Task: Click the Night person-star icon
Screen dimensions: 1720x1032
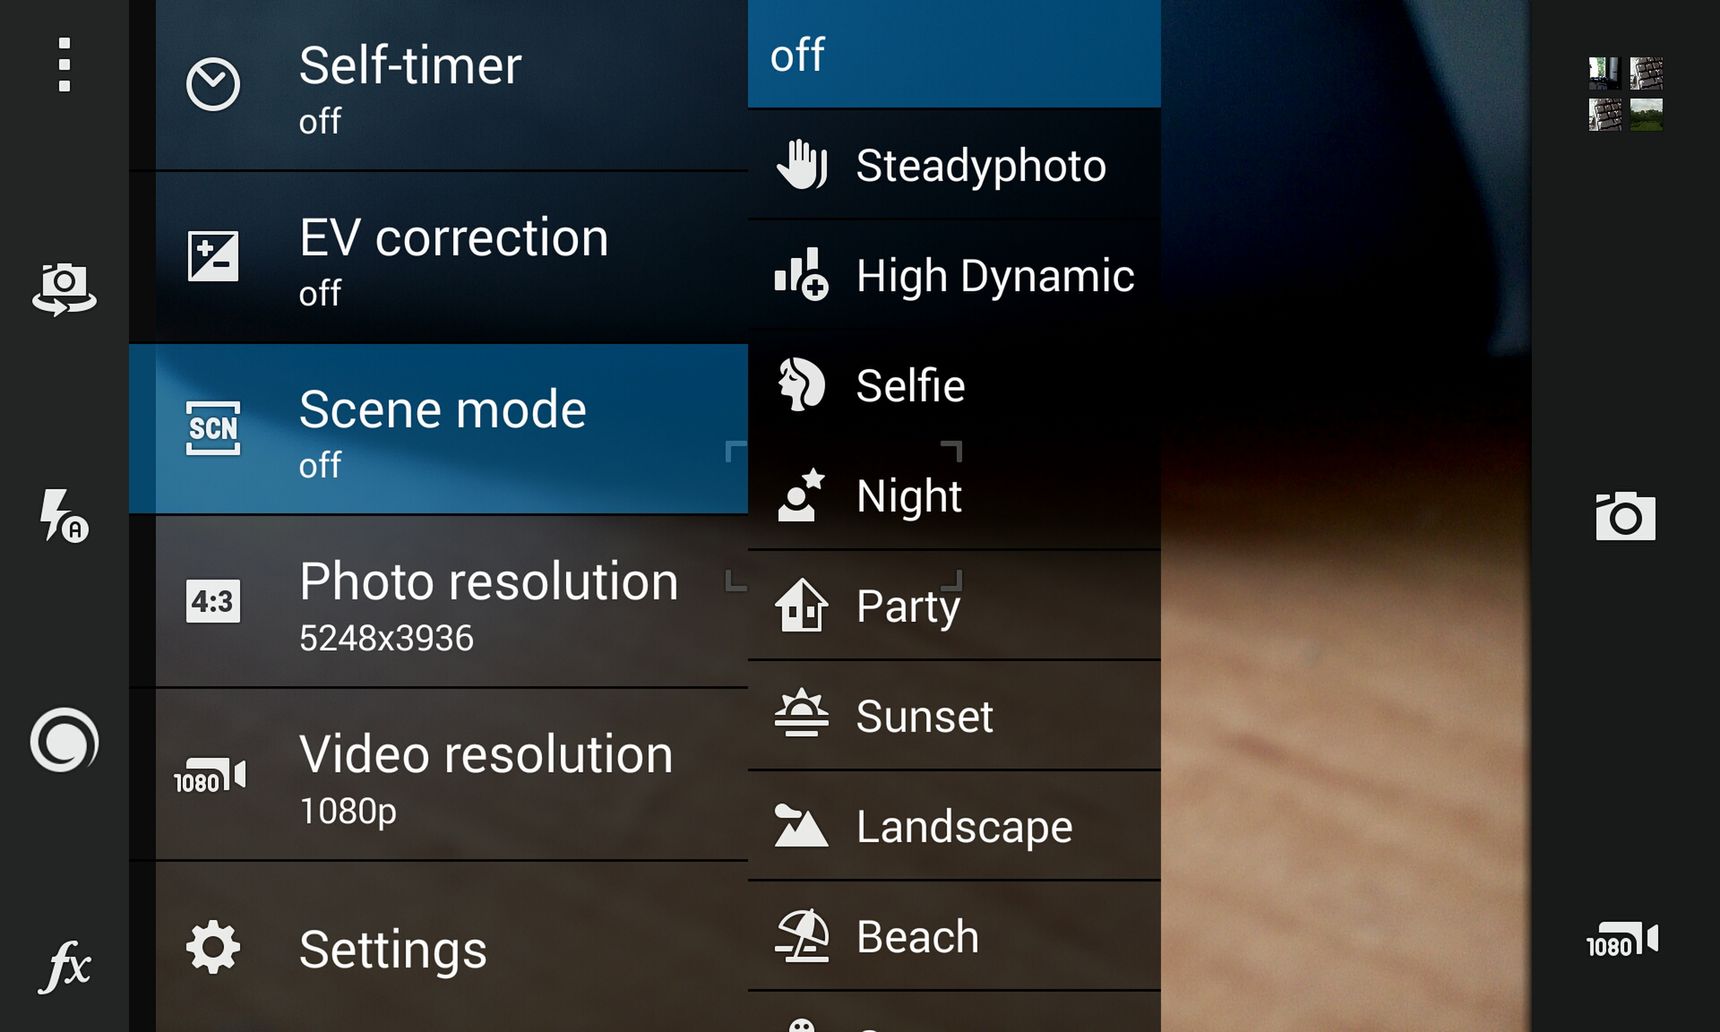Action: (801, 495)
